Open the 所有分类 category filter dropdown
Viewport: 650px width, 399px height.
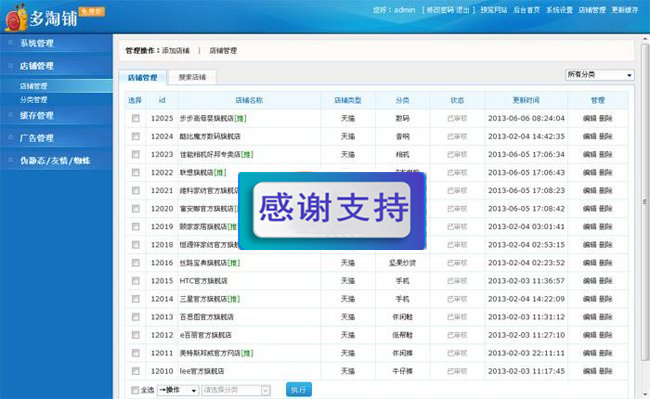pyautogui.click(x=599, y=75)
